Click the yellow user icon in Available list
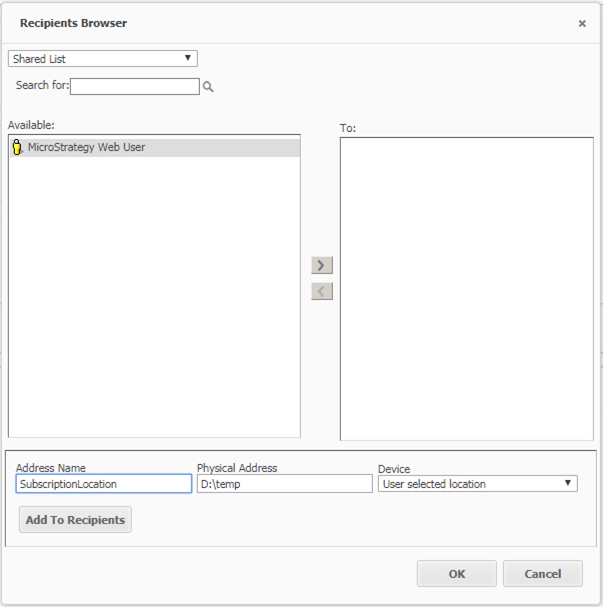This screenshot has height=607, width=603. 17,148
